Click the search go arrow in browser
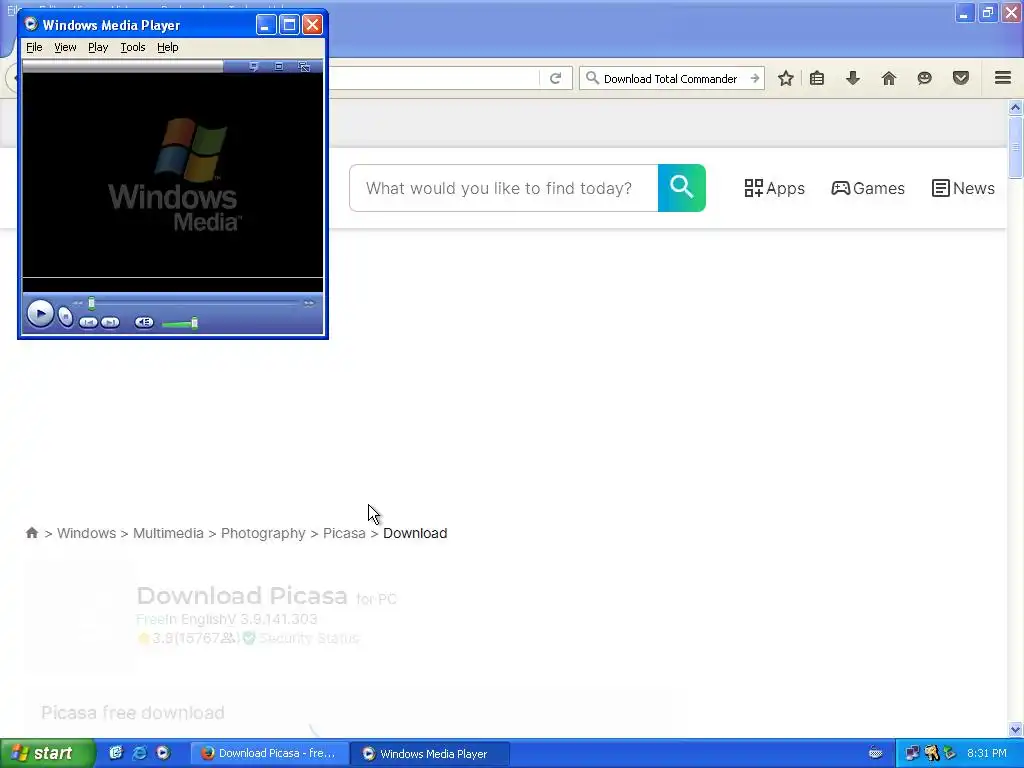 pyautogui.click(x=755, y=78)
